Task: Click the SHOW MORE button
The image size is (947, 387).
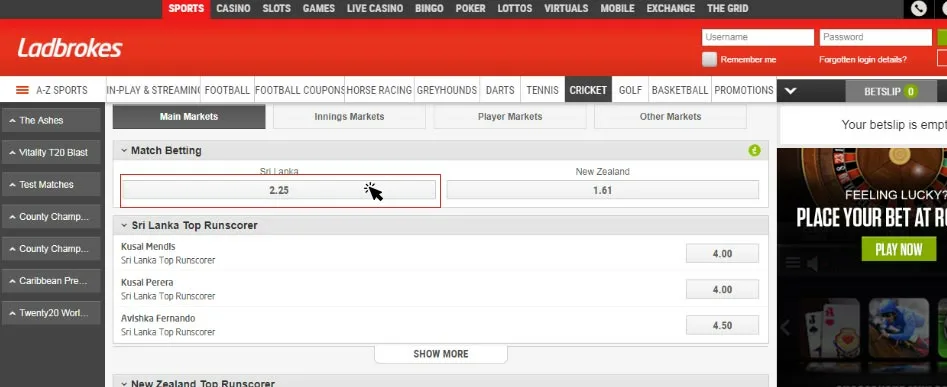Action: coord(441,354)
